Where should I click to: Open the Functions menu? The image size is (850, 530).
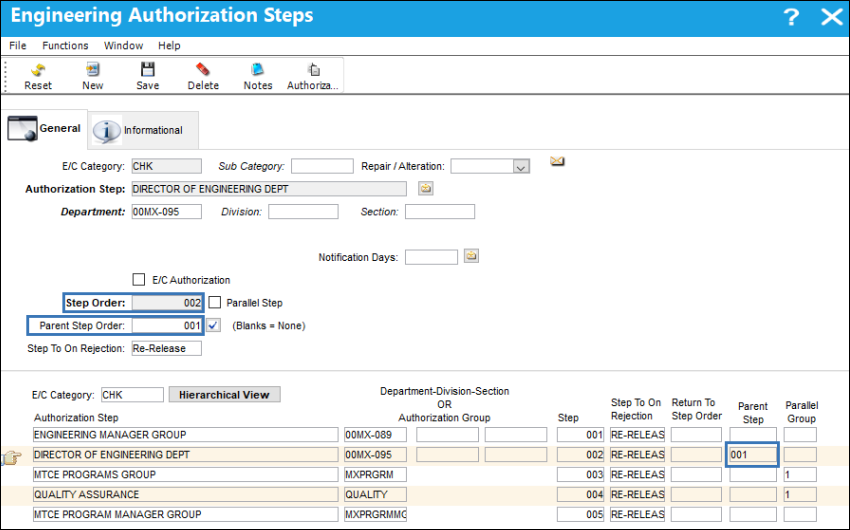pyautogui.click(x=65, y=46)
